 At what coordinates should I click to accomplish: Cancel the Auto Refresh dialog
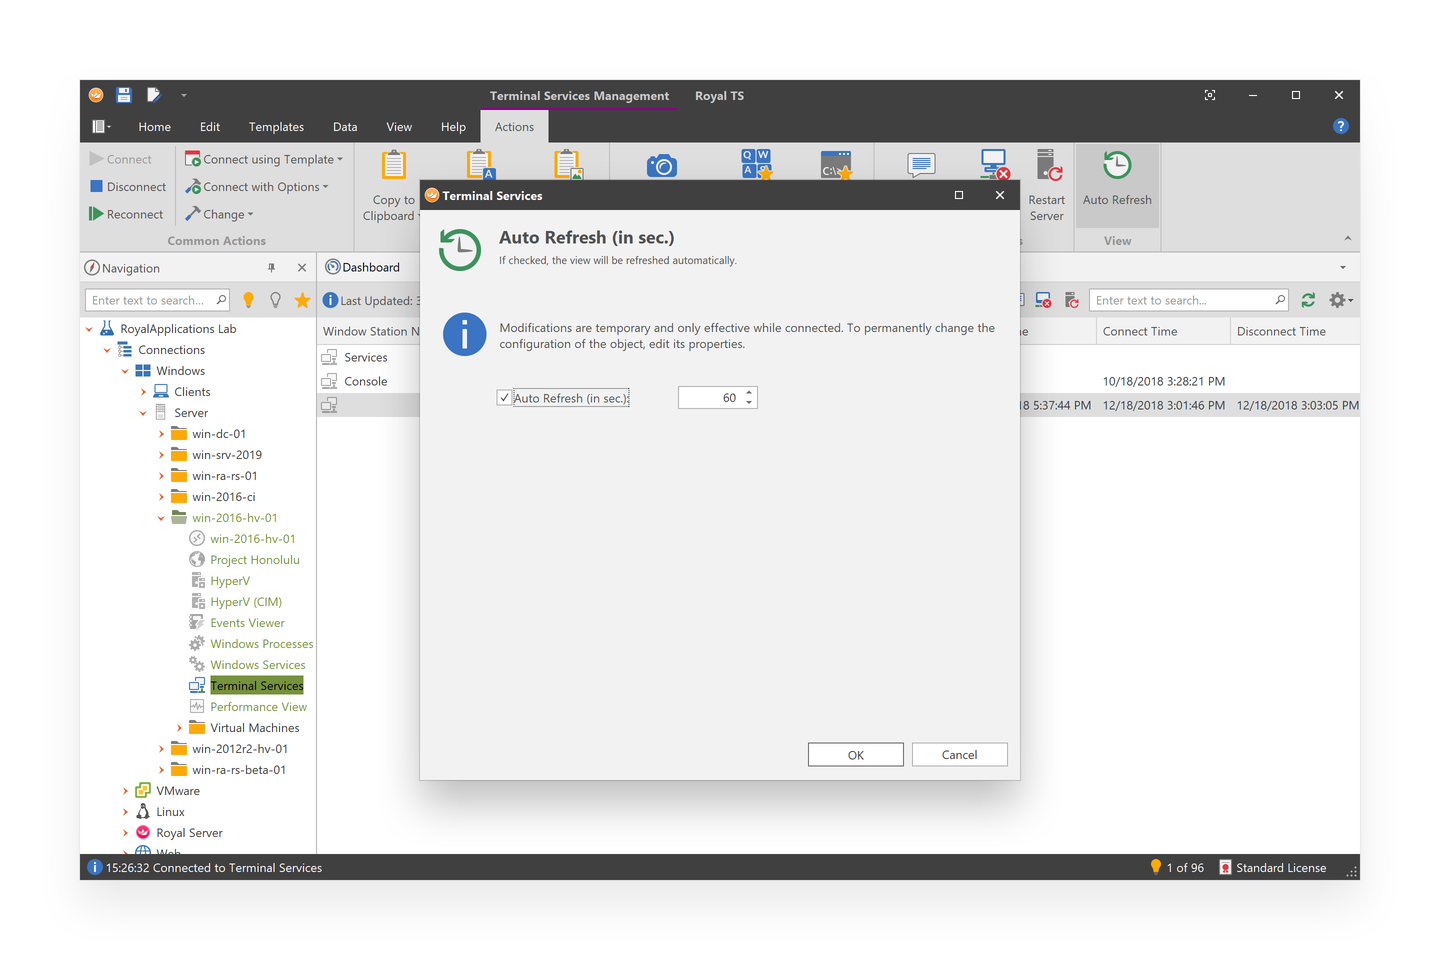(958, 755)
